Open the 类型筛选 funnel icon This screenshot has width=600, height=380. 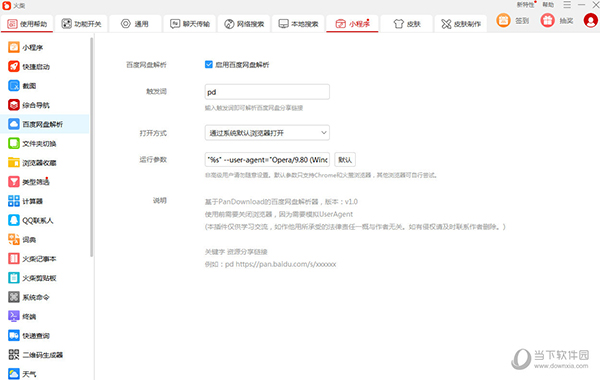14,181
